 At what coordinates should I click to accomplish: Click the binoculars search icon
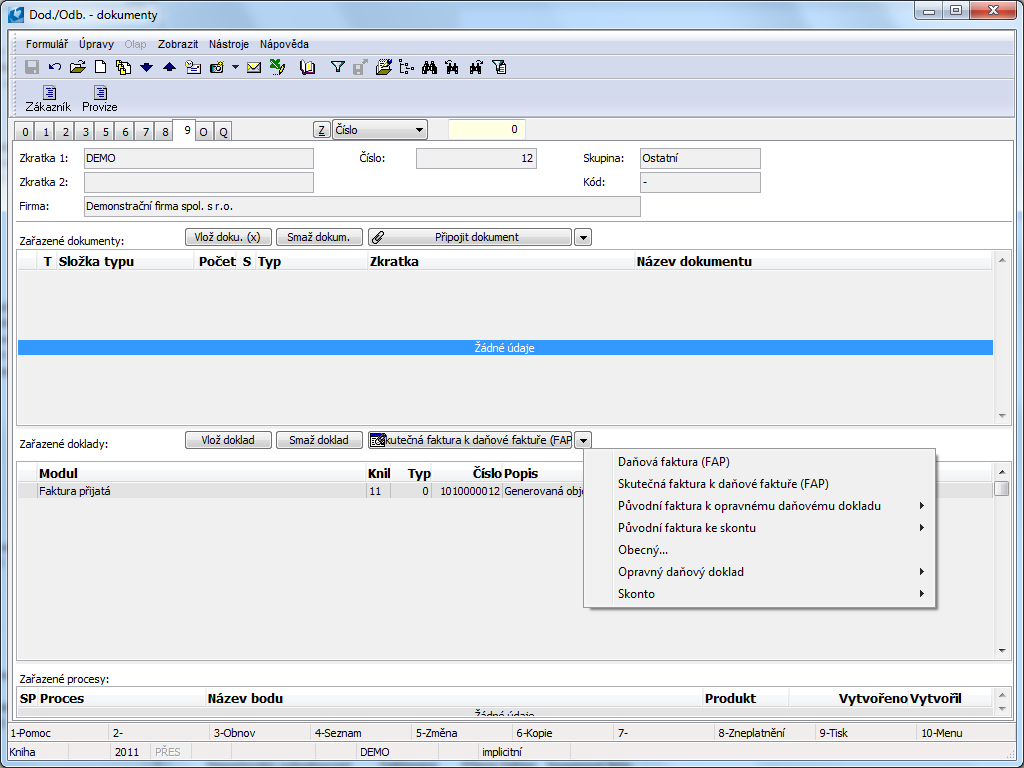pos(429,68)
